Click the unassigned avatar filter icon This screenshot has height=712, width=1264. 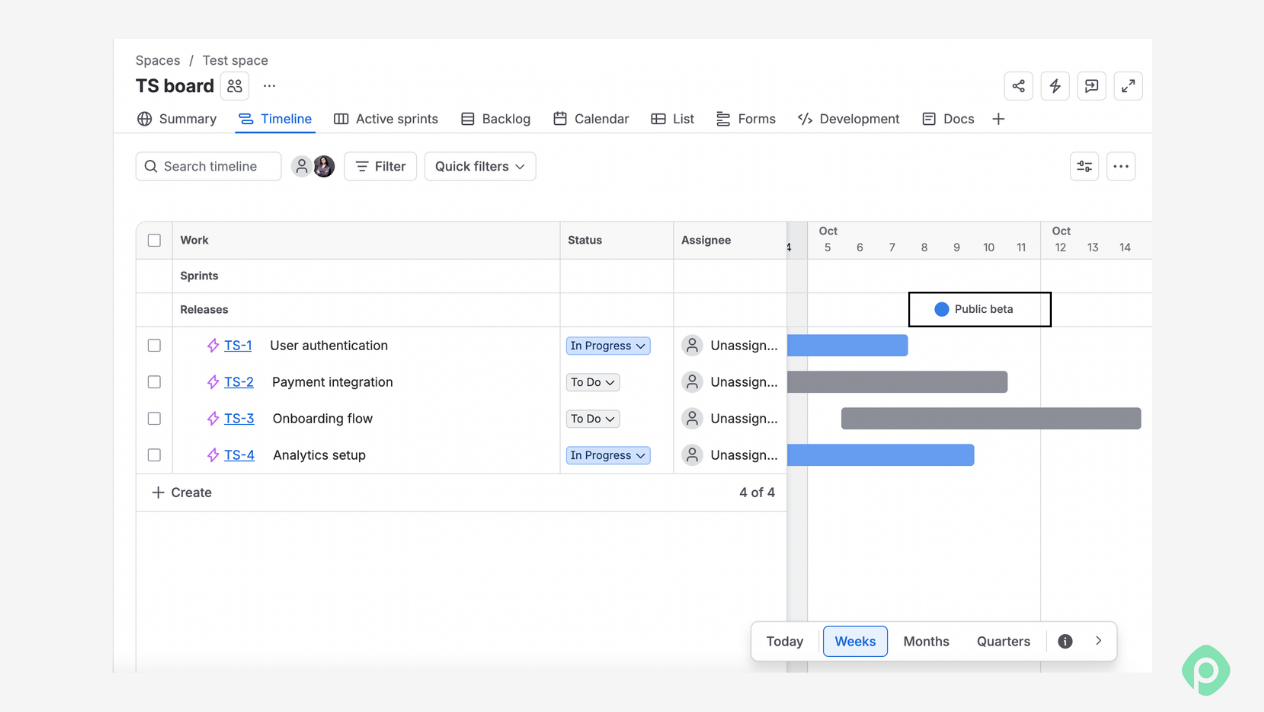click(x=302, y=166)
